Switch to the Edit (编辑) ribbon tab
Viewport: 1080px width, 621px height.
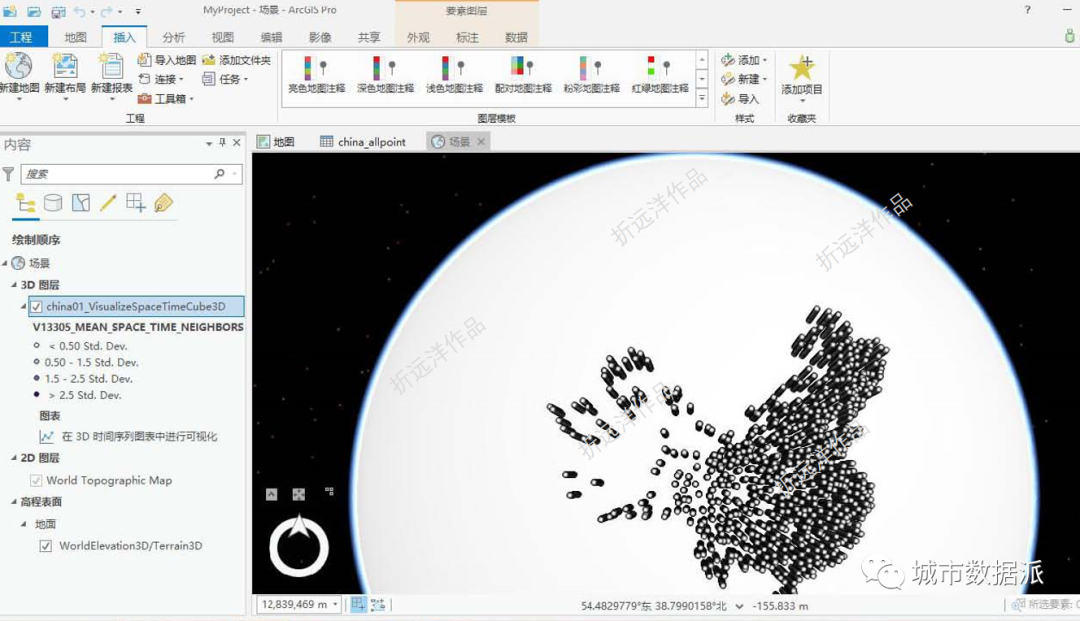[x=271, y=37]
